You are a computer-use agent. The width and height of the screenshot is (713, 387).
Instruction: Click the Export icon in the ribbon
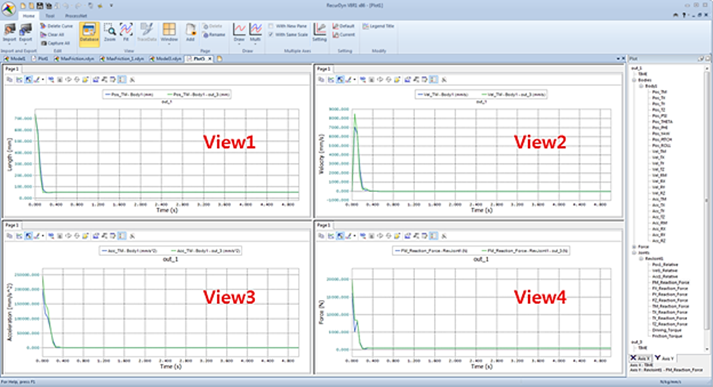pyautogui.click(x=25, y=33)
